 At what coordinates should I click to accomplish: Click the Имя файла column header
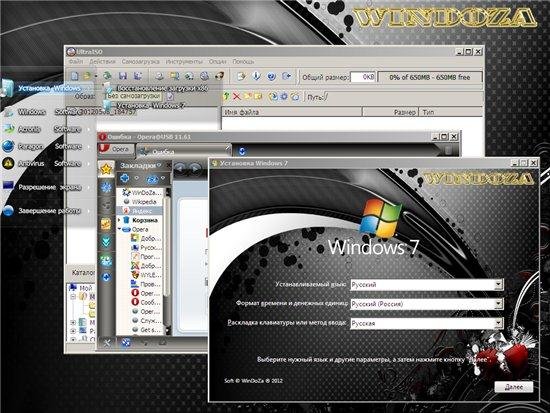(292, 112)
